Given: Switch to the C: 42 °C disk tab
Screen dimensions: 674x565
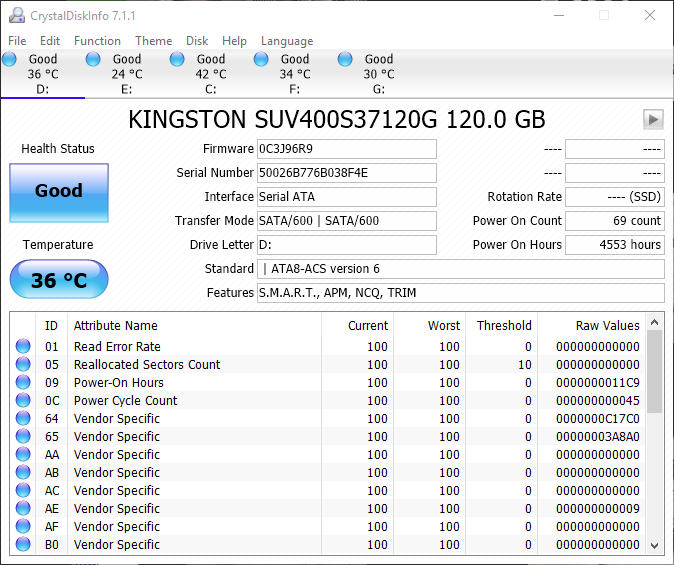Looking at the screenshot, I should (x=211, y=74).
